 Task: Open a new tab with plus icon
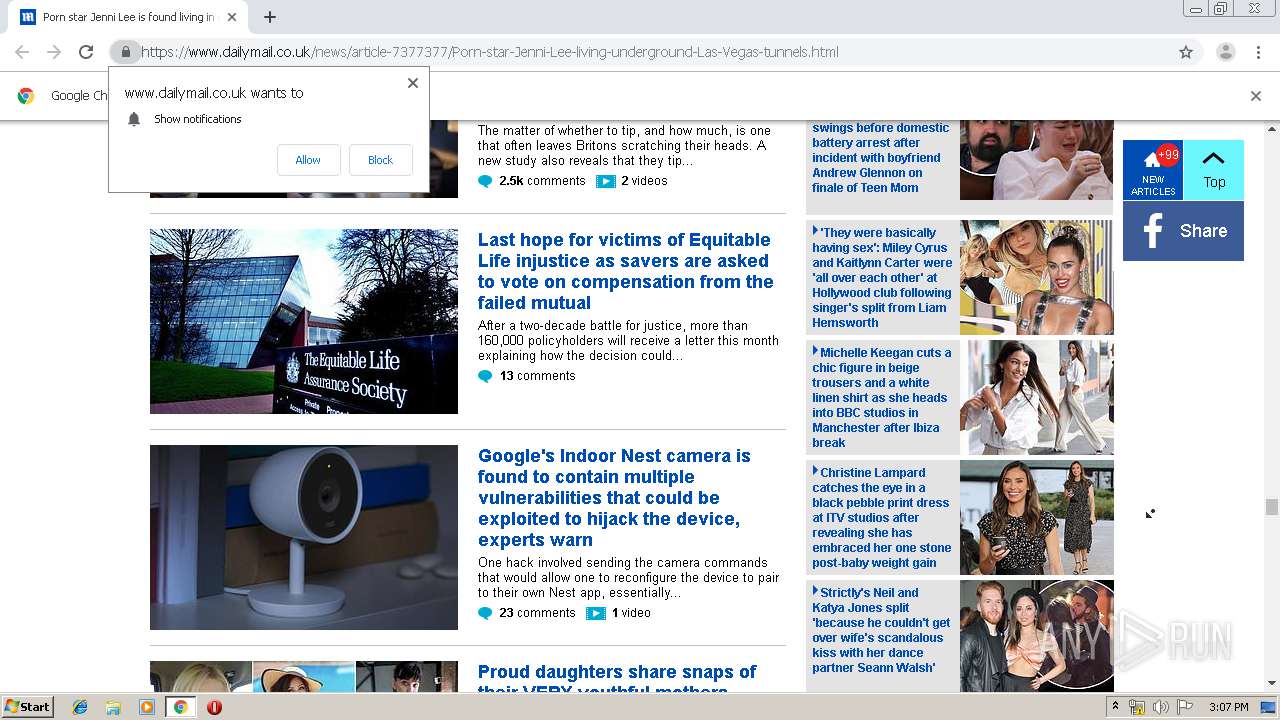click(x=270, y=17)
